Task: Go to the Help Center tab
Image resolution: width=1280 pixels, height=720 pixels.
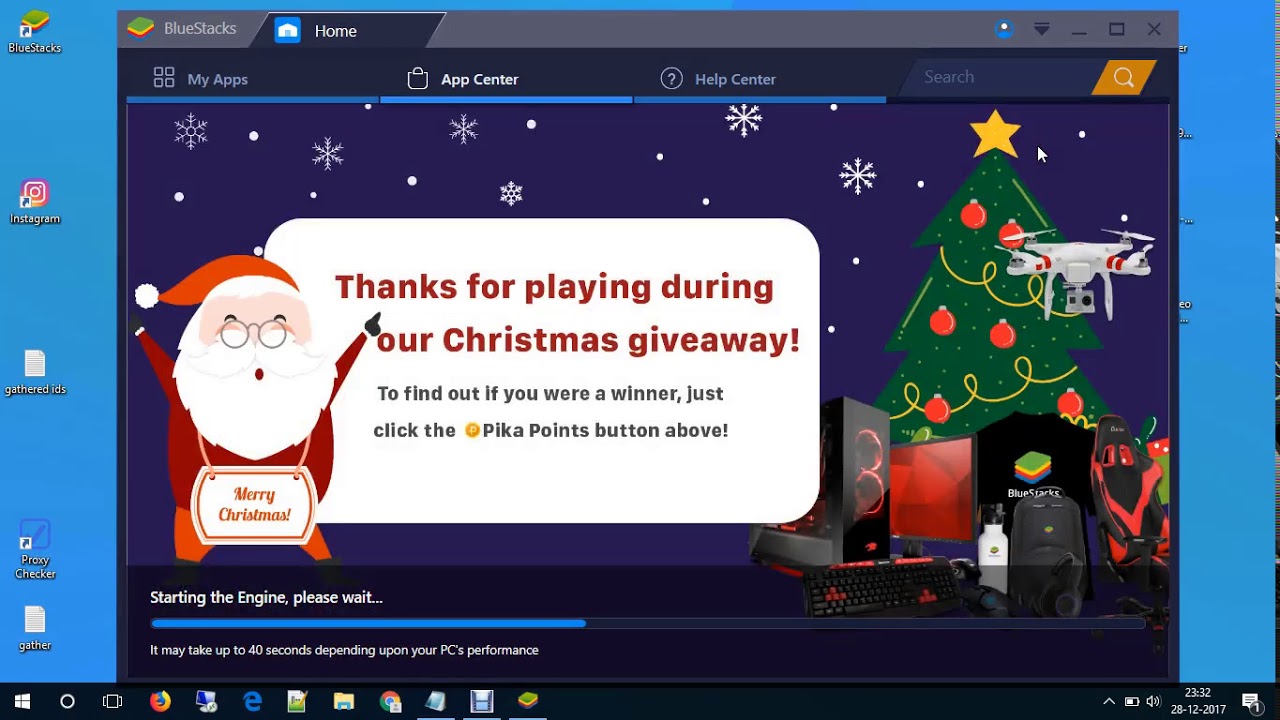Action: click(718, 79)
